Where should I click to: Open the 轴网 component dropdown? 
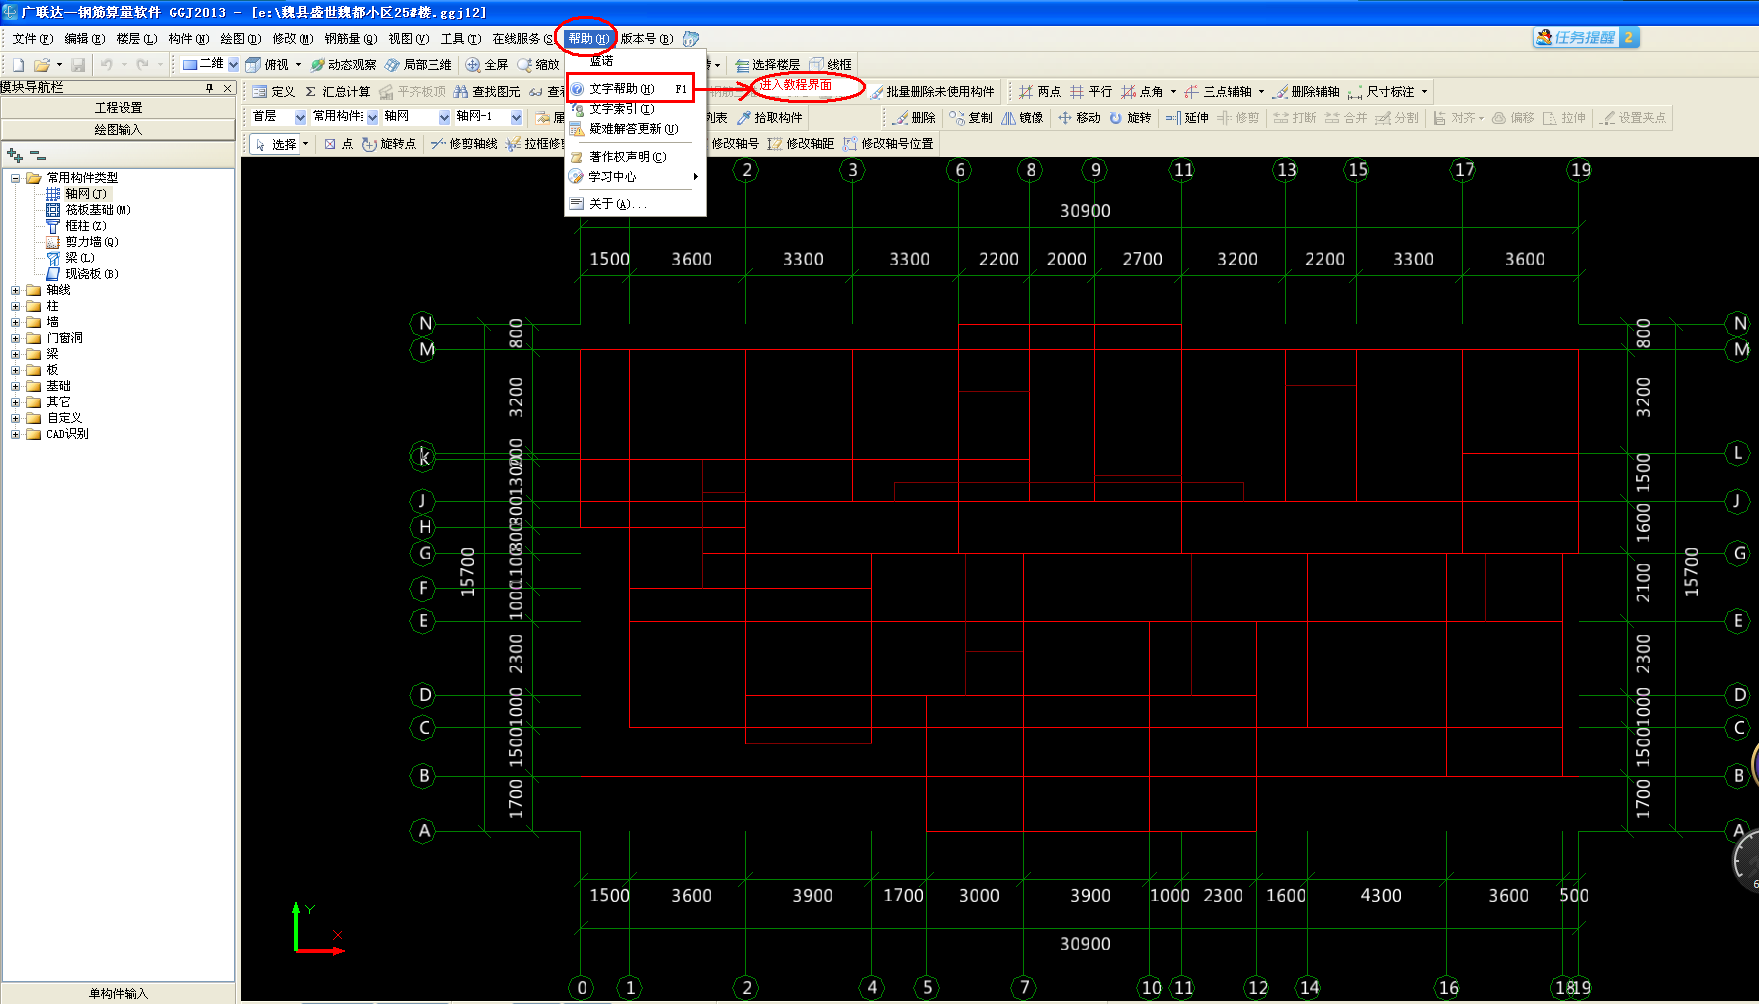click(444, 117)
